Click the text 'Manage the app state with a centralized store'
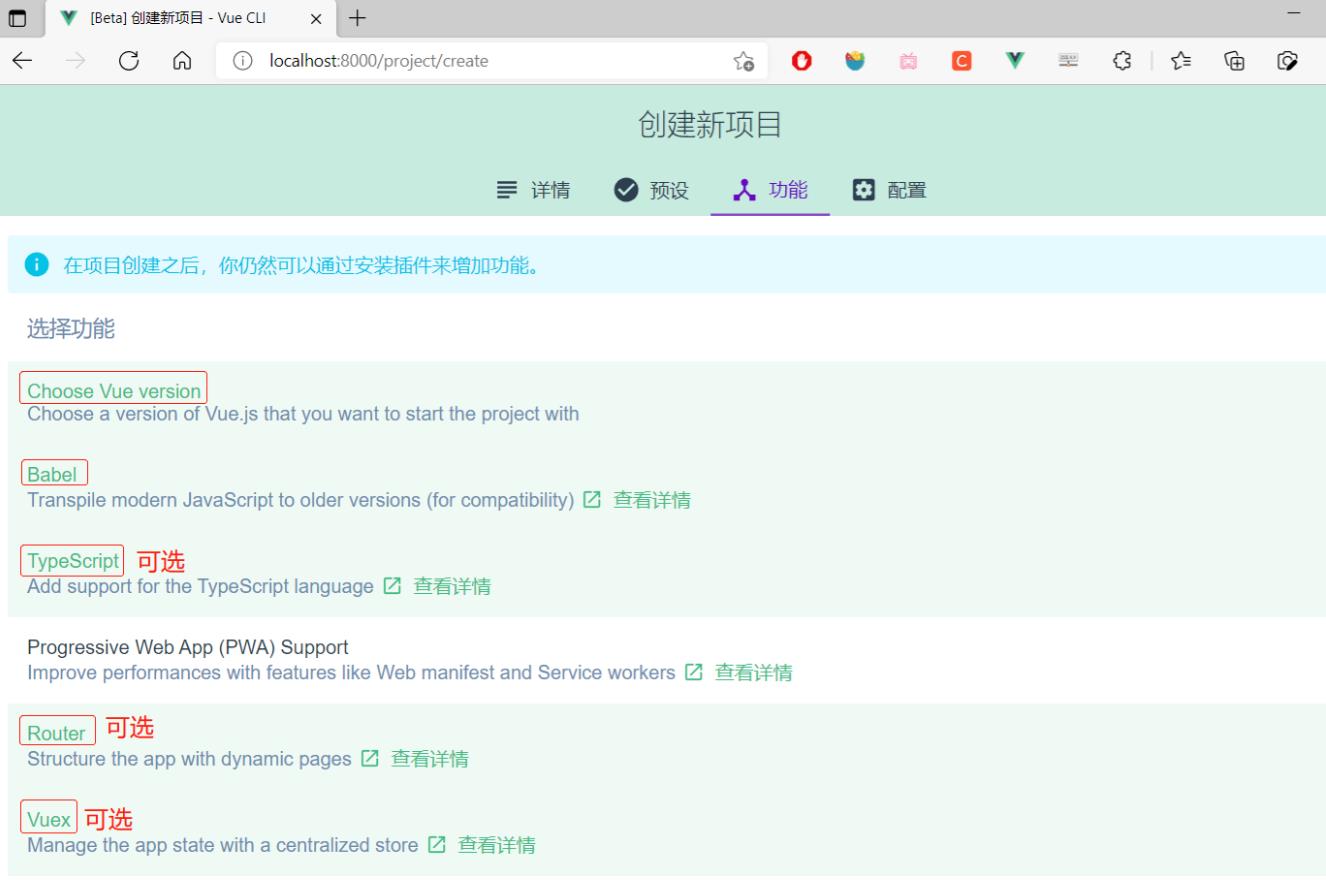The height and width of the screenshot is (888, 1326). pos(222,845)
